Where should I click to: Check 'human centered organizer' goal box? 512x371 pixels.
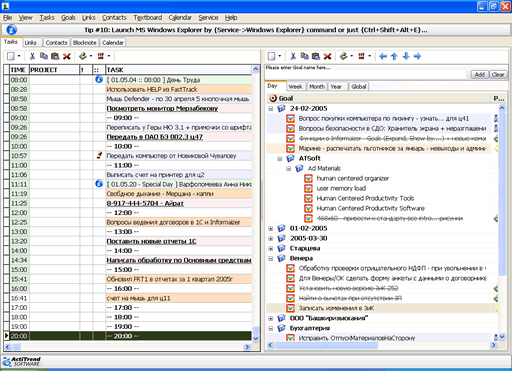[308, 178]
